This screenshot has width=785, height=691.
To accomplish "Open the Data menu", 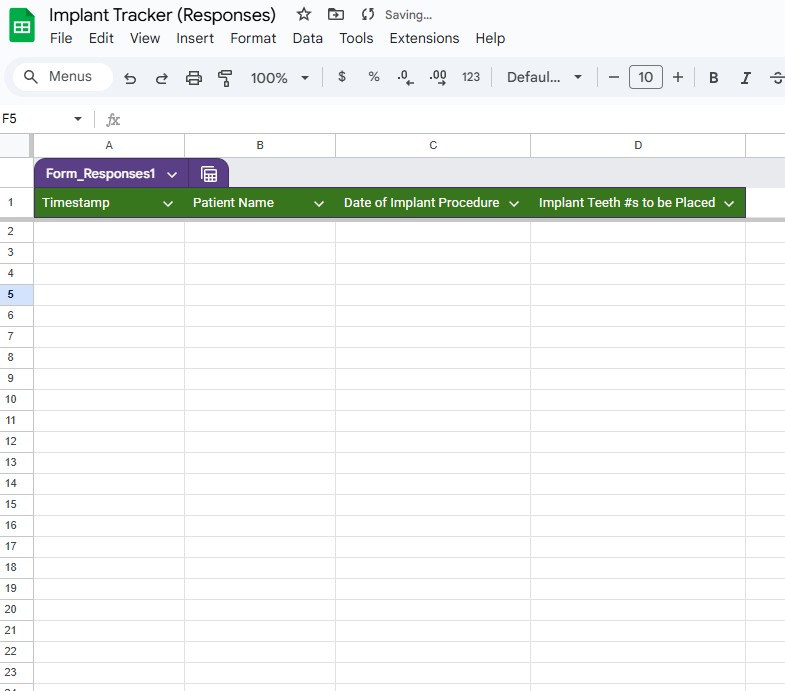I will pos(307,38).
